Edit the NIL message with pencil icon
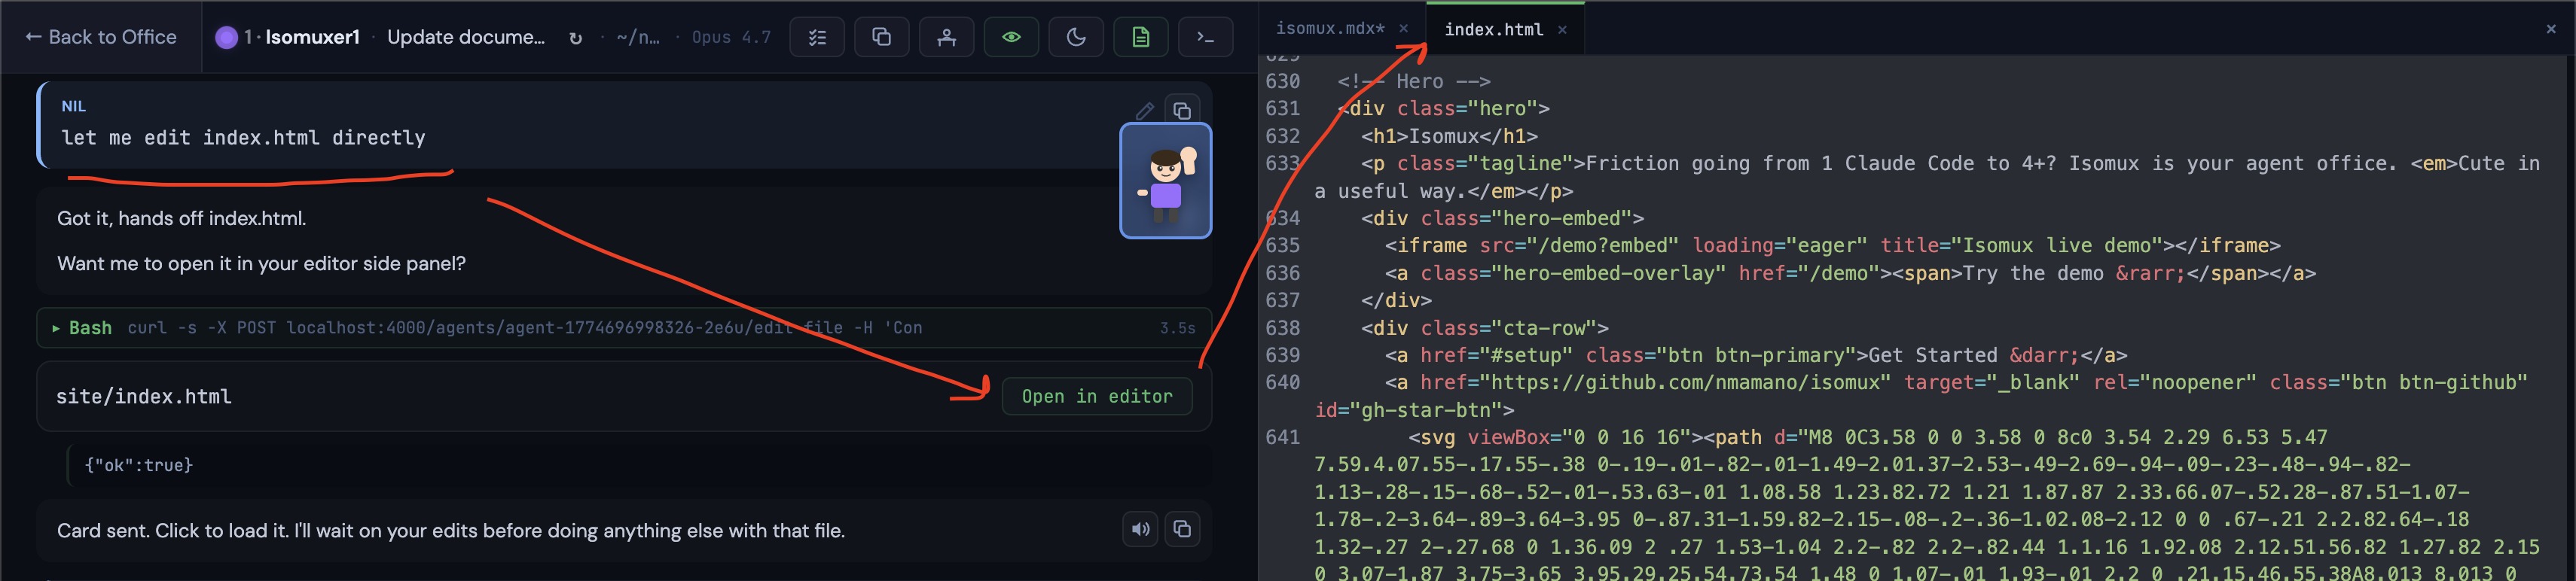 (1145, 110)
